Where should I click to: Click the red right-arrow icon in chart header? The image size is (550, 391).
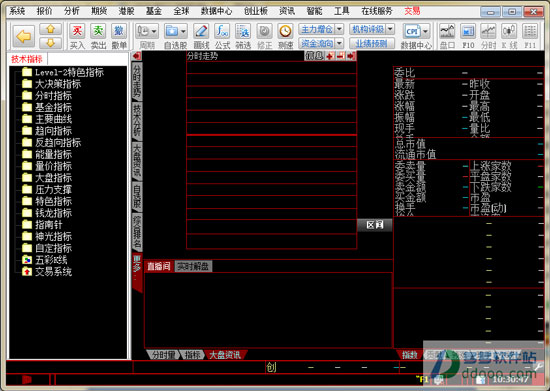[351, 56]
